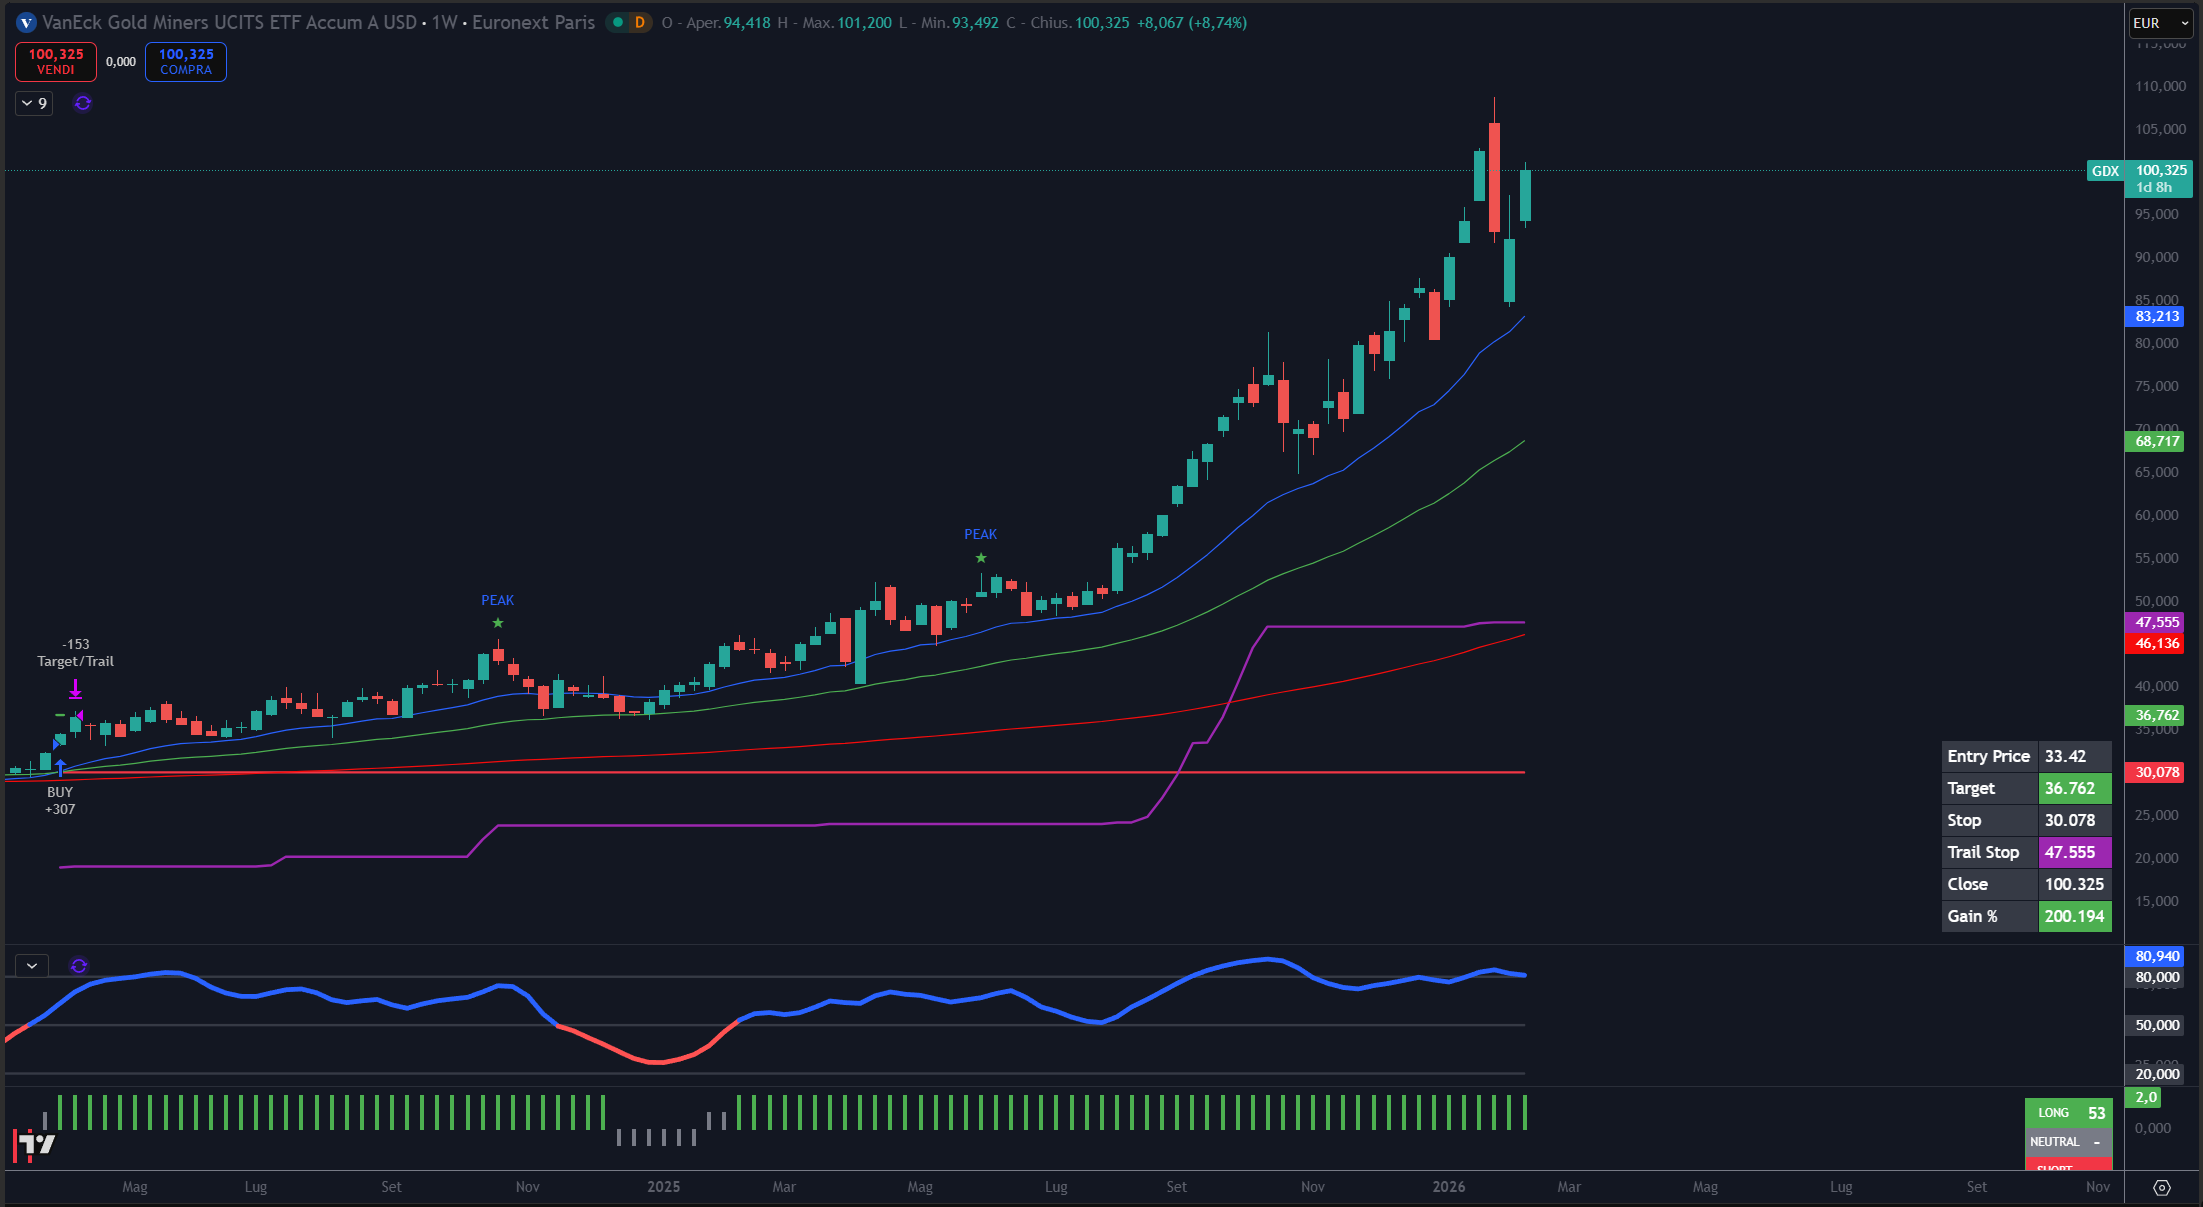Click the blue BUY arrow marker
The image size is (2203, 1207).
pyautogui.click(x=61, y=768)
